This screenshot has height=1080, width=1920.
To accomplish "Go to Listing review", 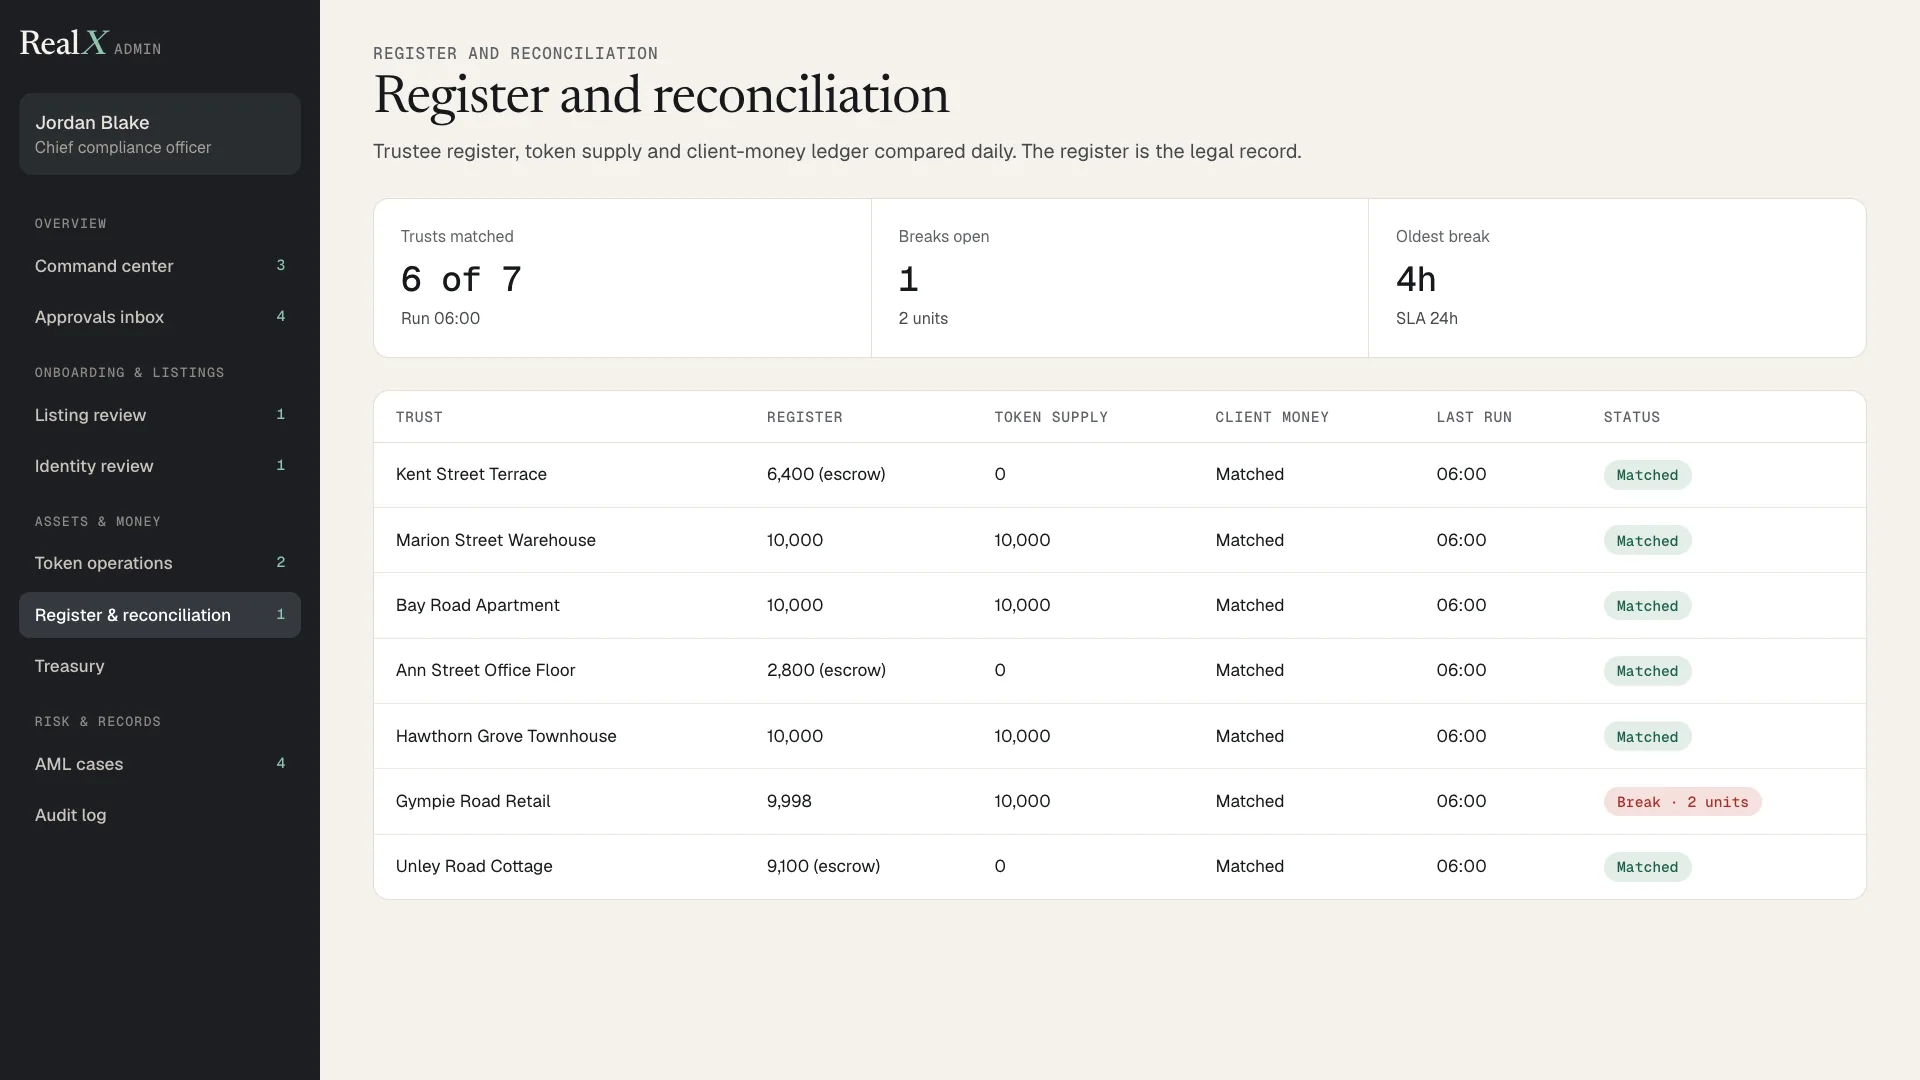I will pos(160,415).
